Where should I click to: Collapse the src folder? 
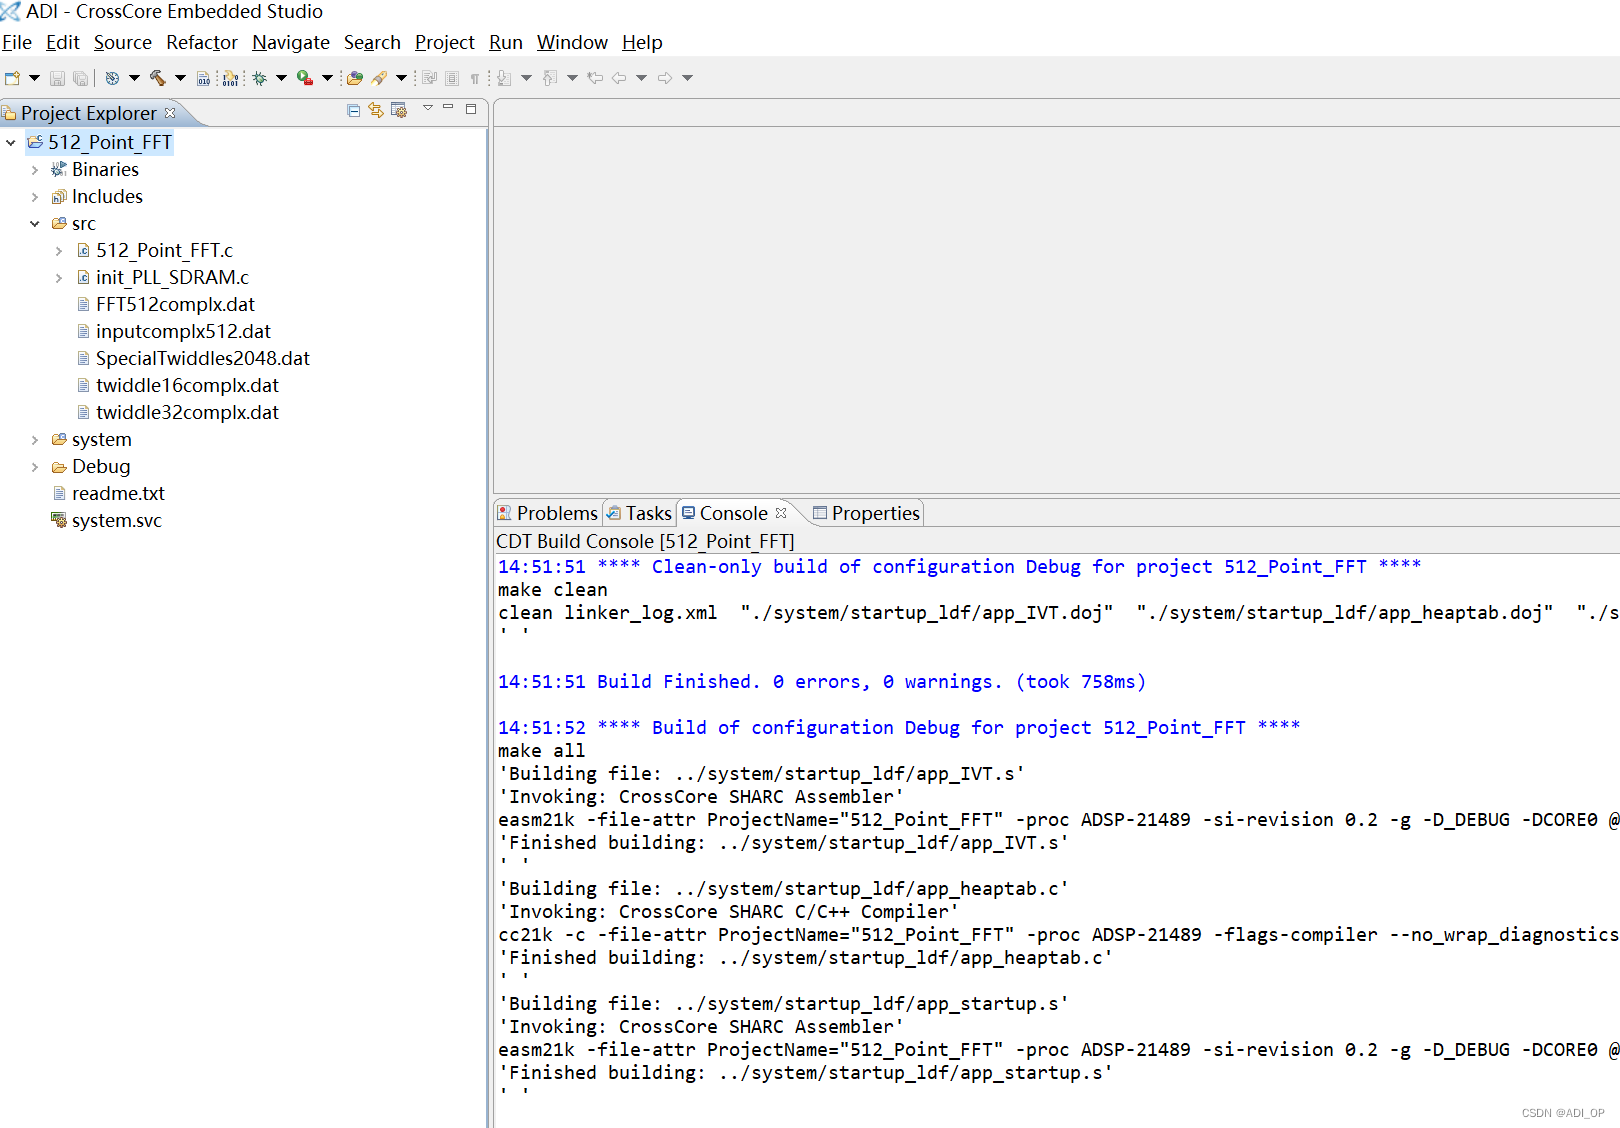(x=35, y=224)
